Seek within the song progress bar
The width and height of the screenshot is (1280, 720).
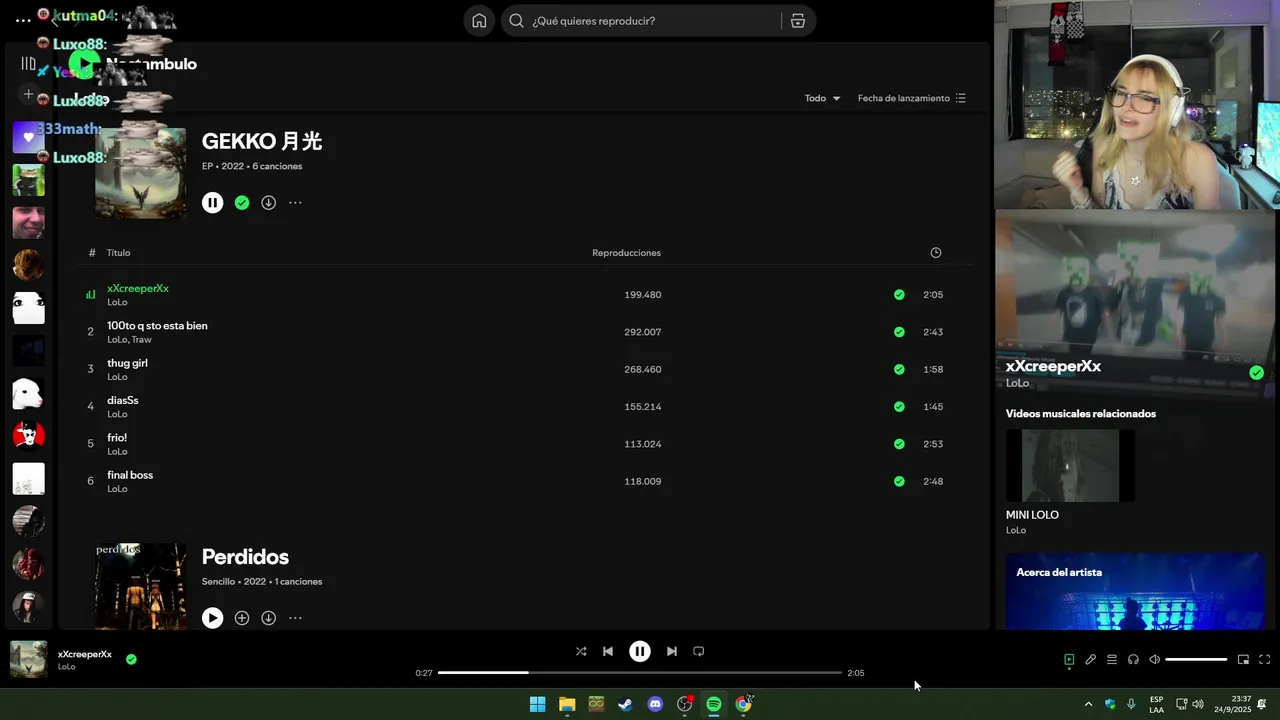coord(640,673)
